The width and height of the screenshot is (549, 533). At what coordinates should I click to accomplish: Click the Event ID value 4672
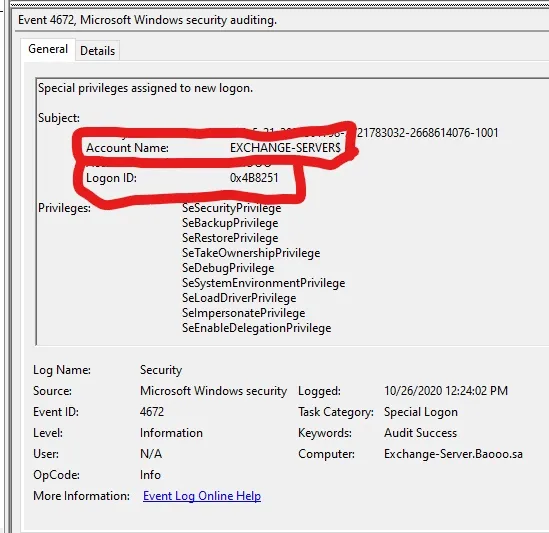(152, 411)
